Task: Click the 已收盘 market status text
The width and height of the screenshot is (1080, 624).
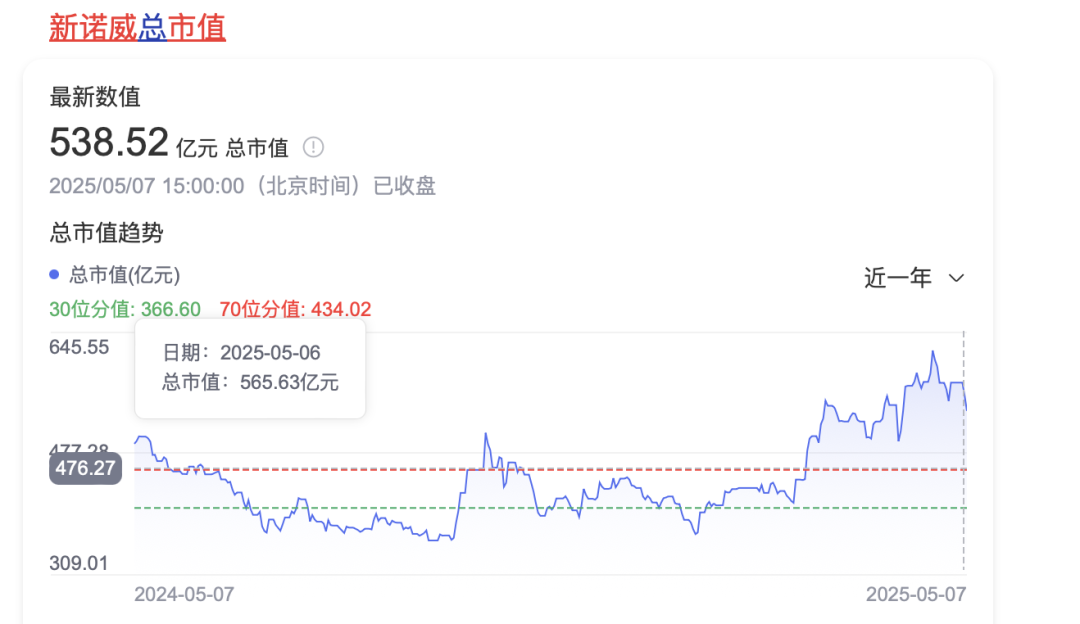Action: click(x=404, y=186)
